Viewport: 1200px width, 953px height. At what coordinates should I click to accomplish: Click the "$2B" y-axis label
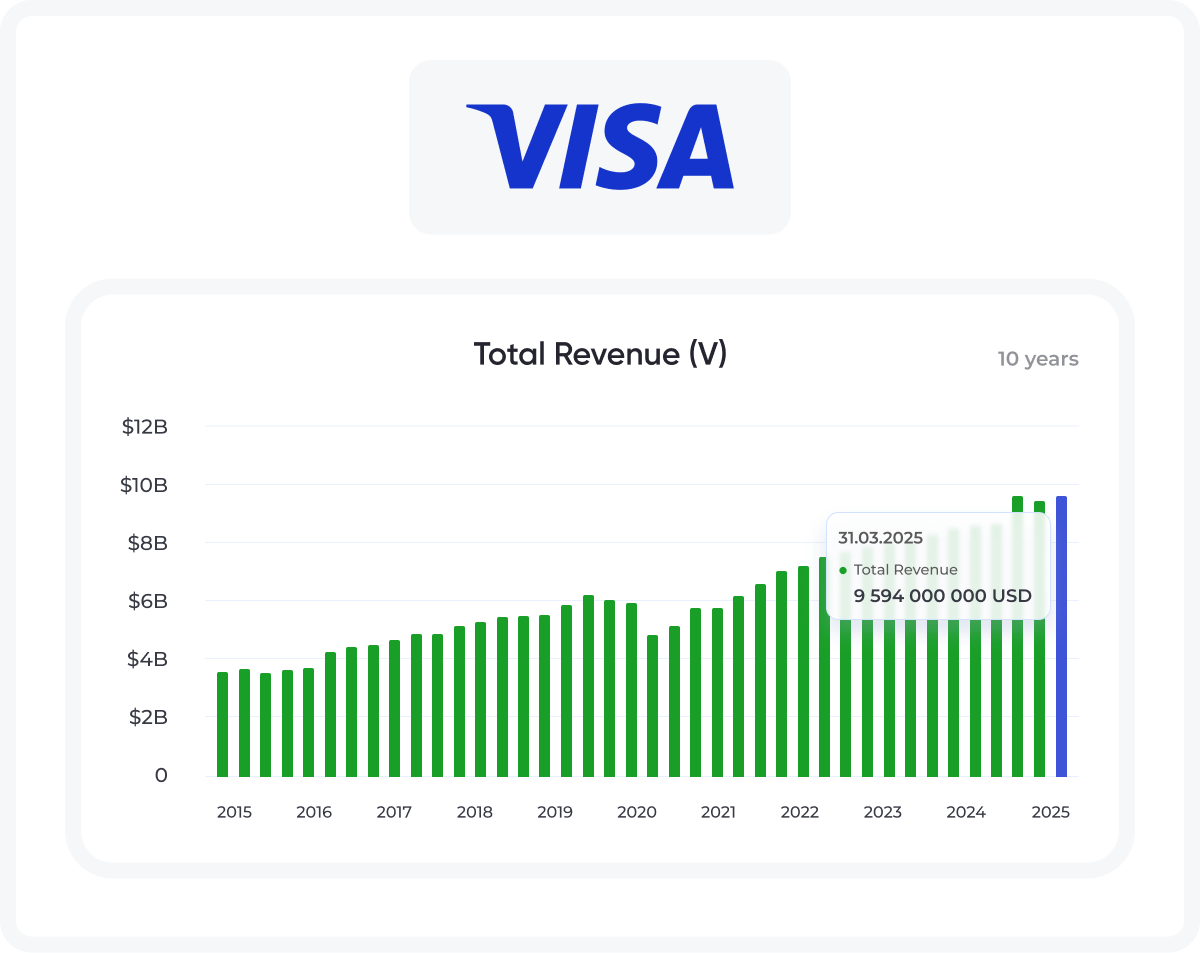[147, 717]
